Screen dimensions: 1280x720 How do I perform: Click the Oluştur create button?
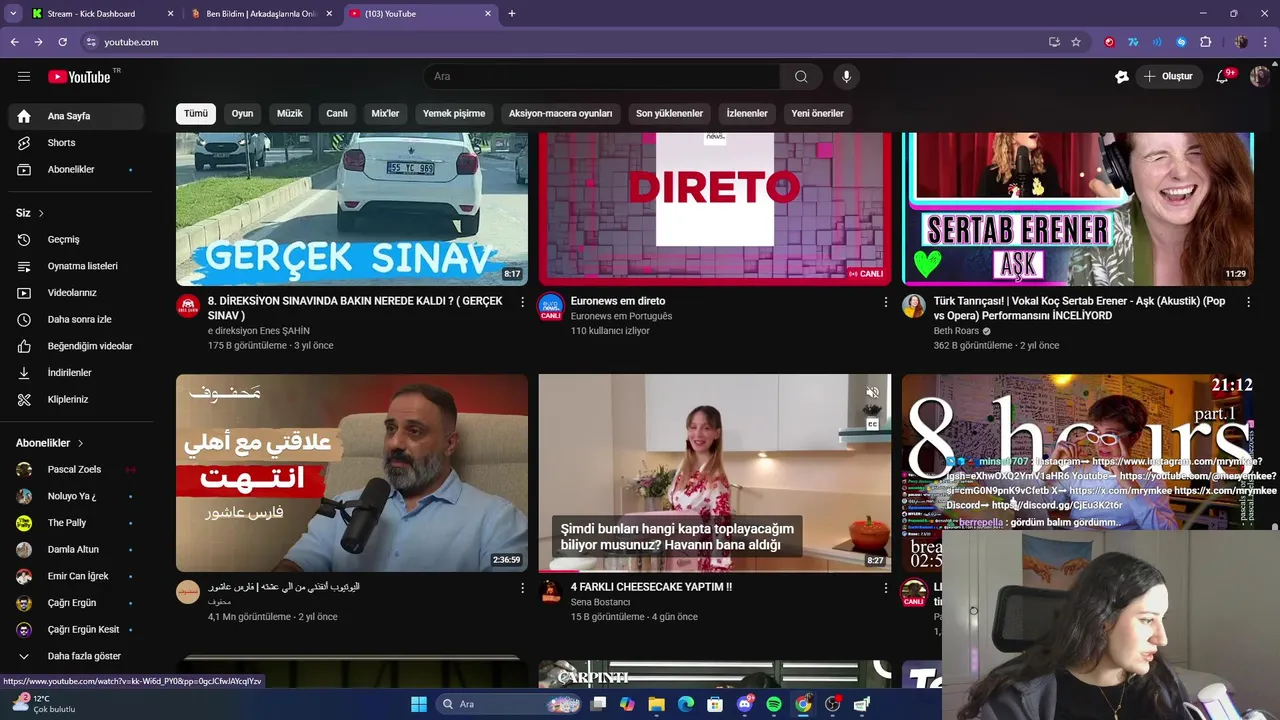[x=1168, y=77]
